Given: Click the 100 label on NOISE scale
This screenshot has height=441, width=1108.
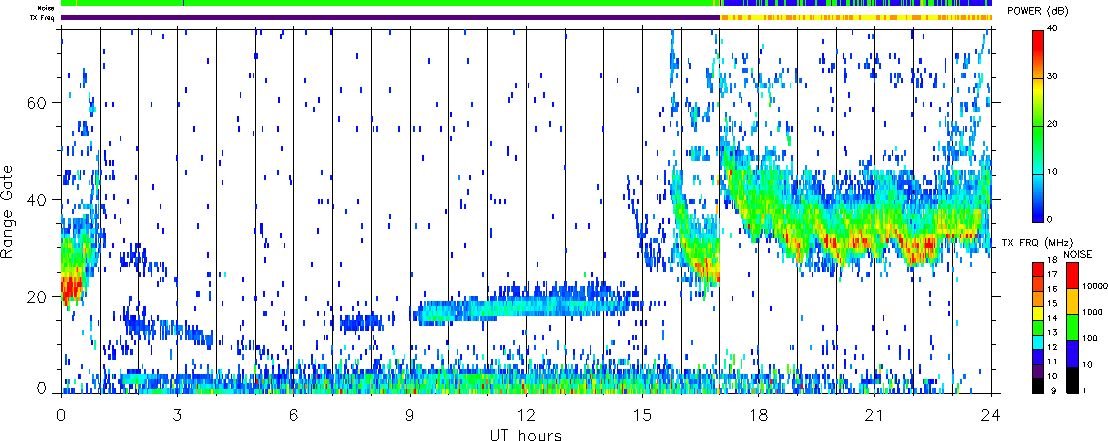Looking at the screenshot, I should tap(1091, 339).
